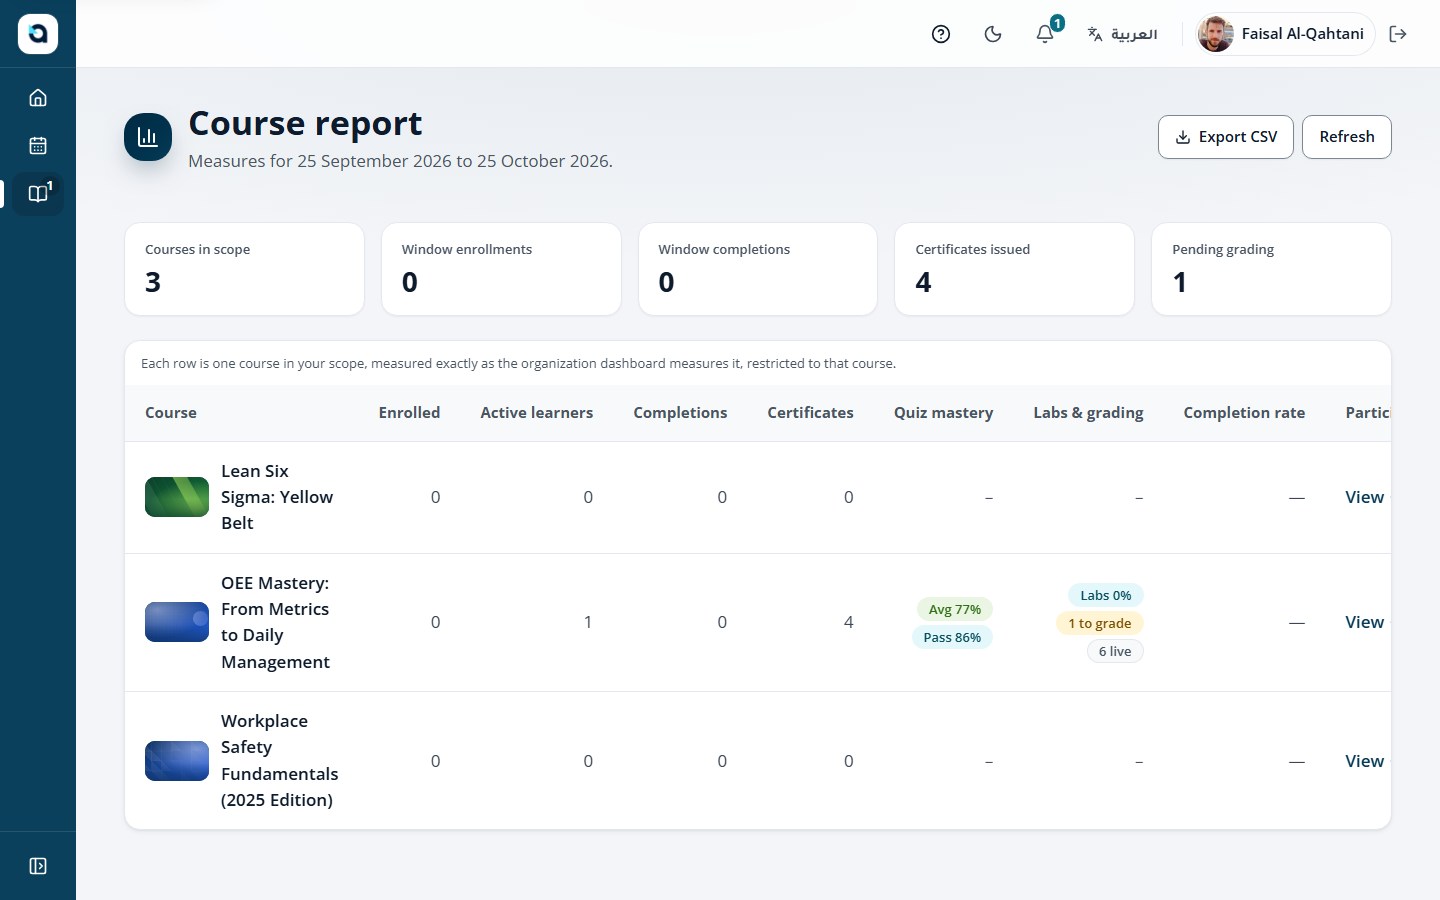Screen dimensions: 1440x900
Task: Click the Certificates issued card
Action: (x=1015, y=269)
